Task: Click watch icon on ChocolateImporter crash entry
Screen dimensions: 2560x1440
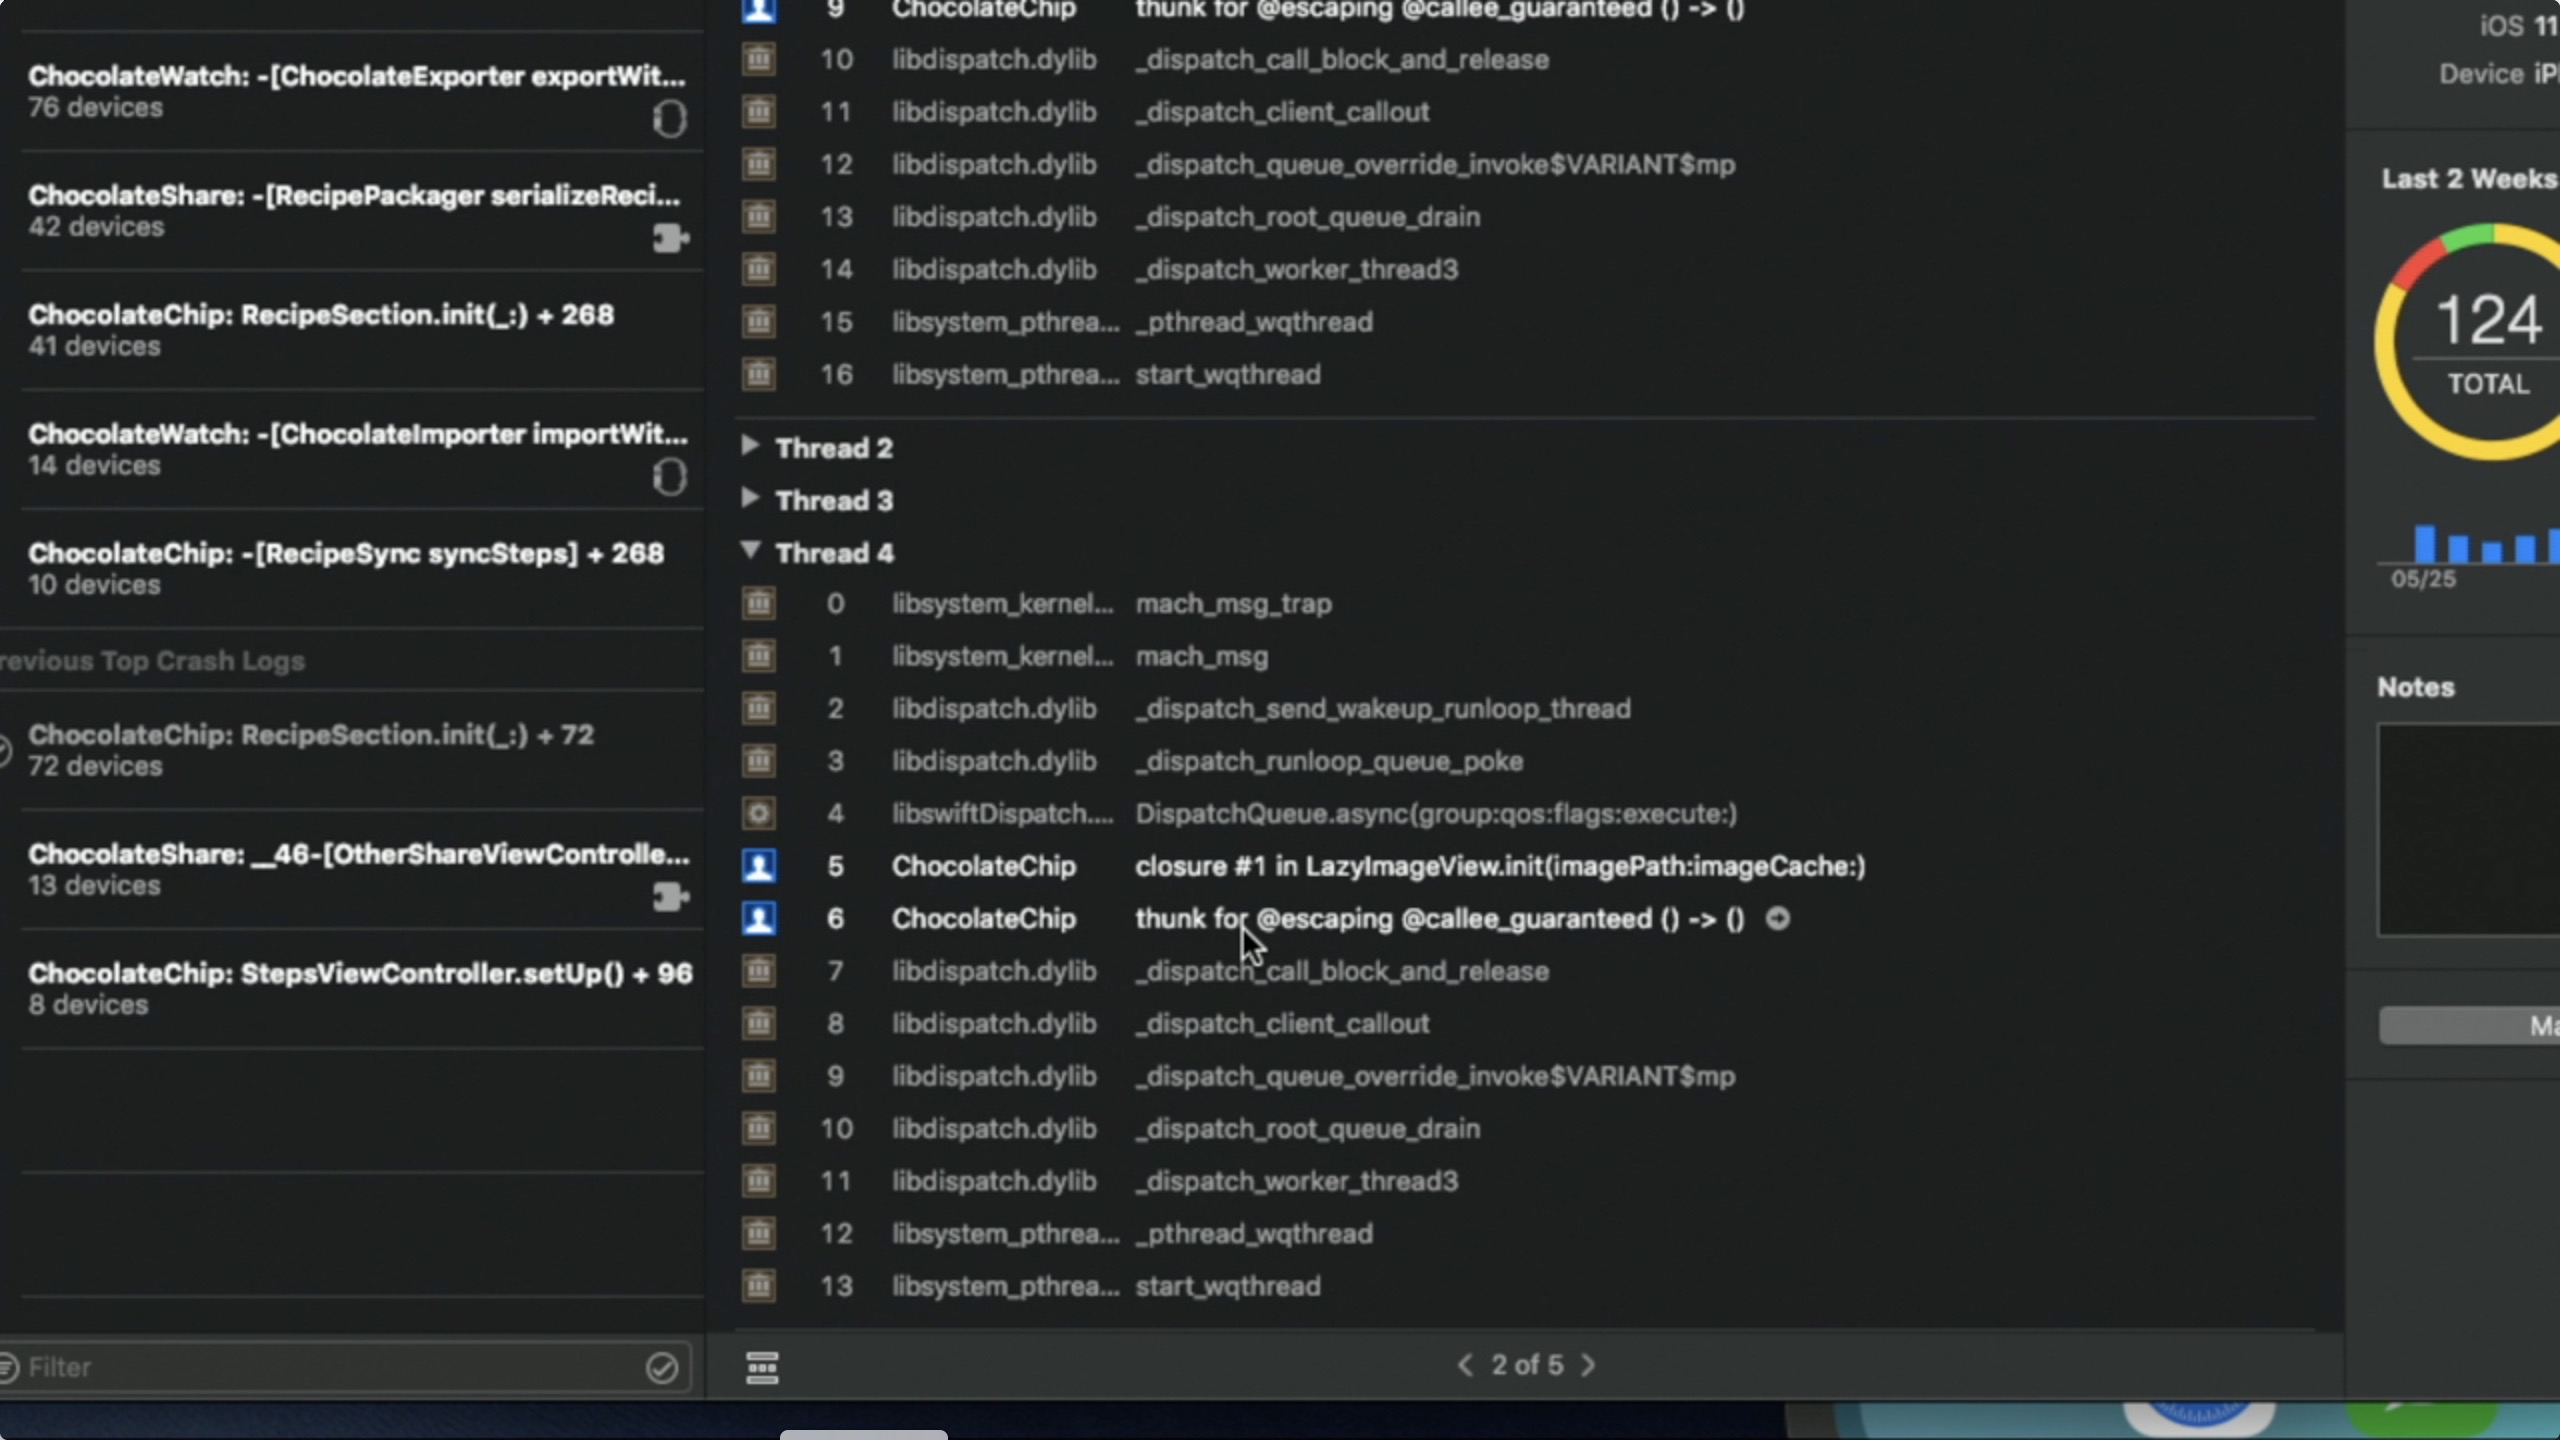Action: pos(669,477)
